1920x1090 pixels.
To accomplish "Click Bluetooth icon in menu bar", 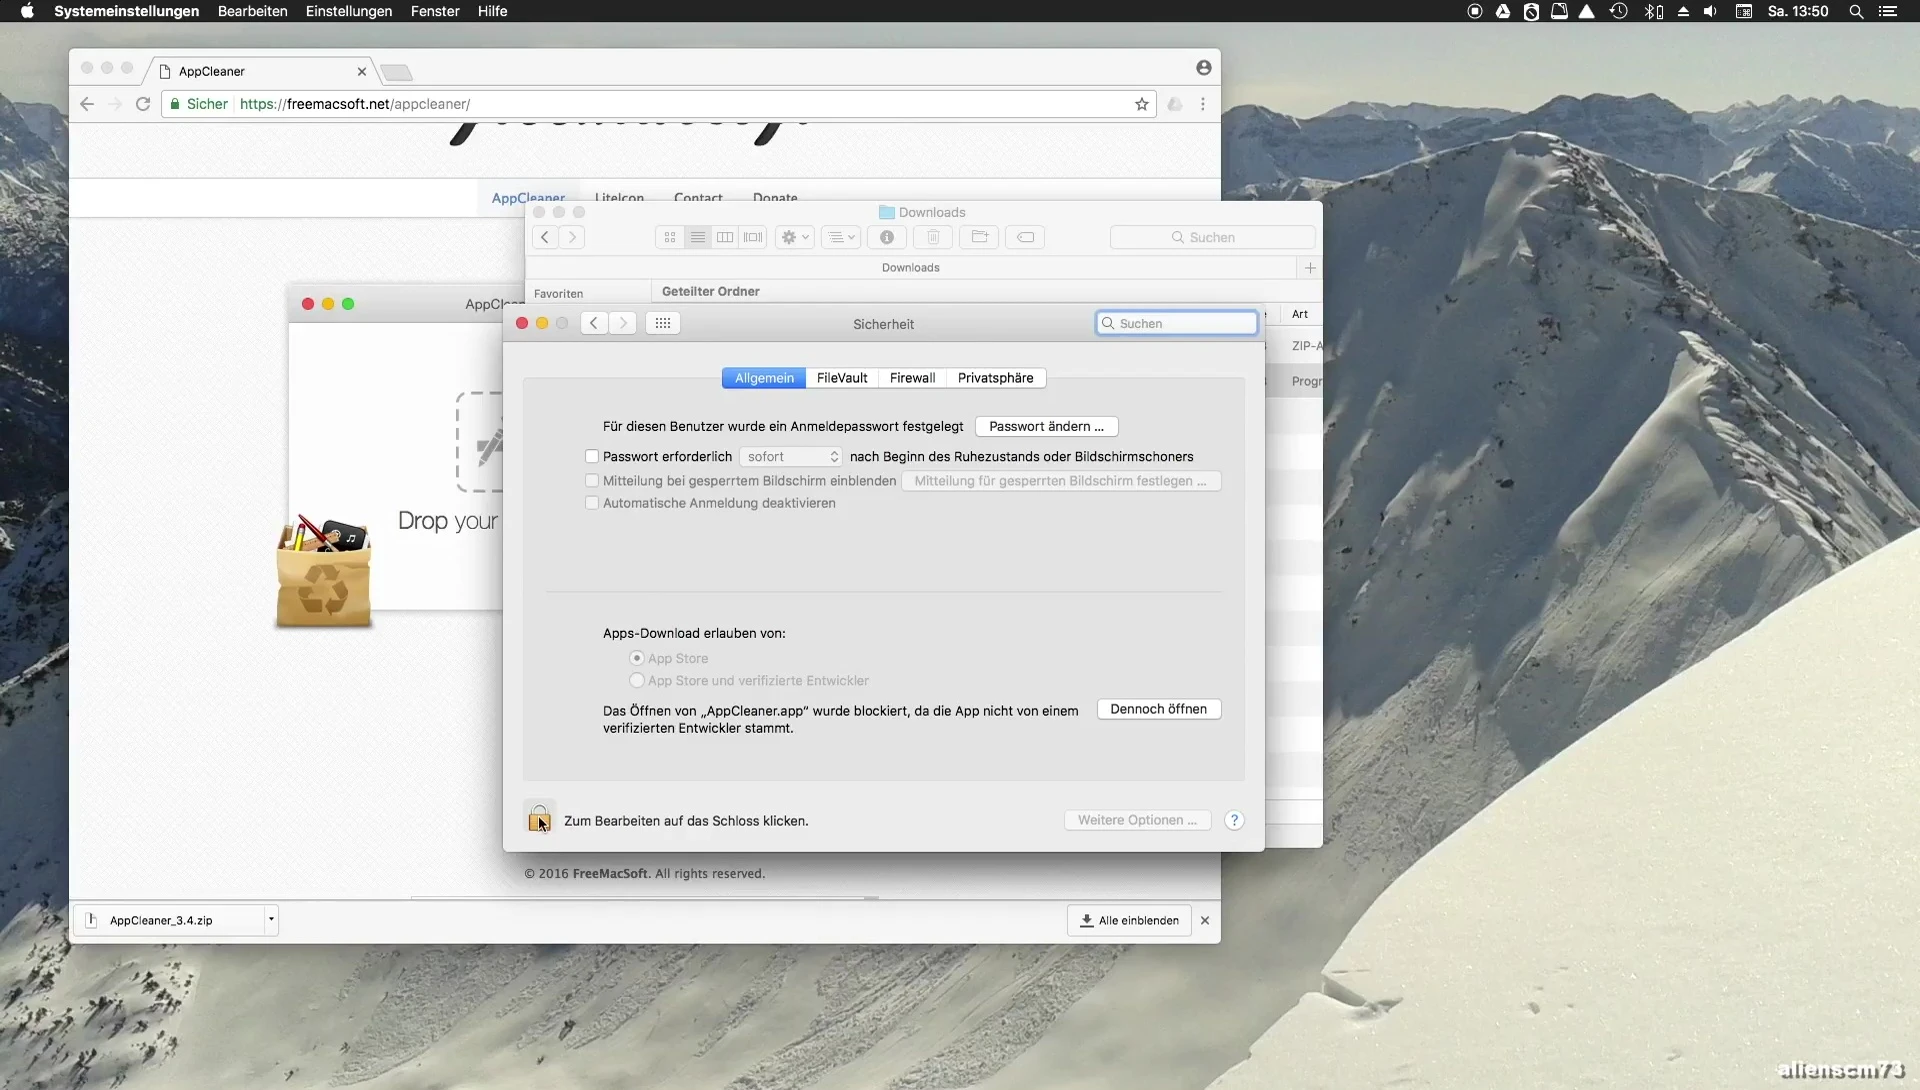I will [1653, 11].
